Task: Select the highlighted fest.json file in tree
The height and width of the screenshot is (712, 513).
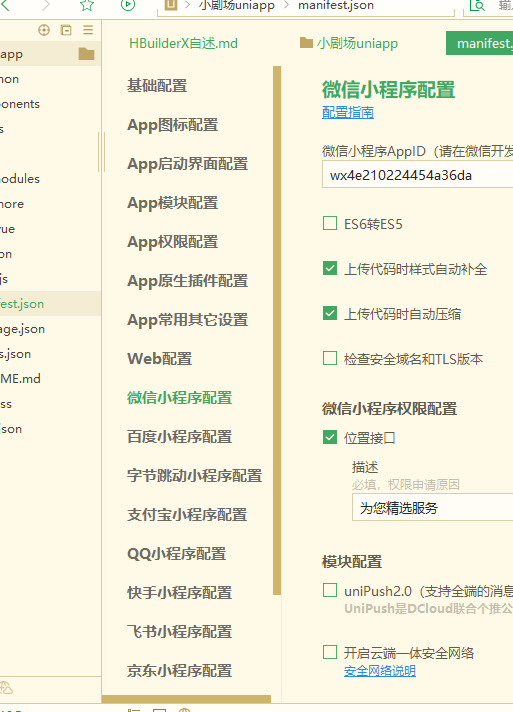Action: point(50,304)
